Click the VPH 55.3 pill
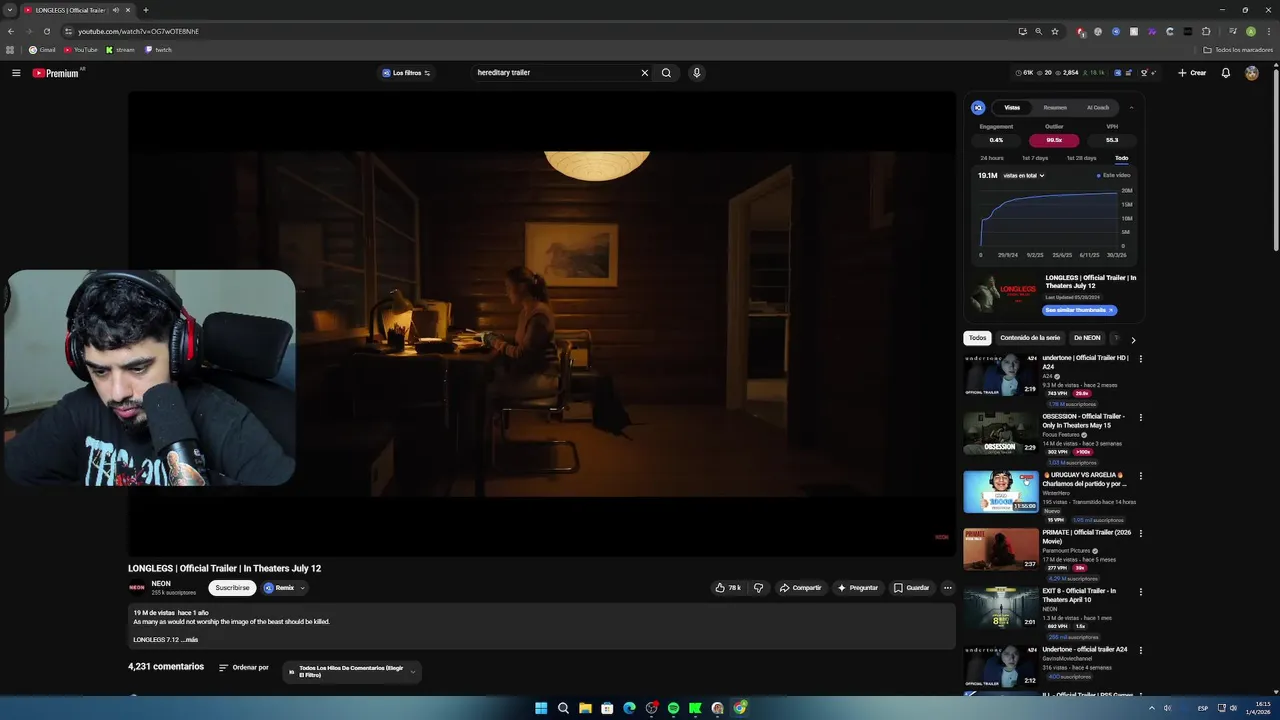This screenshot has width=1280, height=720. (1112, 140)
